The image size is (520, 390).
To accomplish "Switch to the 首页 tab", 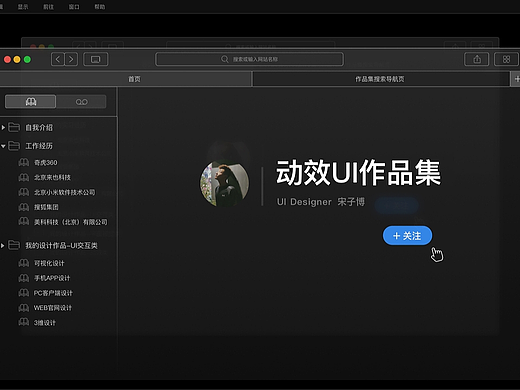I will 126,79.
